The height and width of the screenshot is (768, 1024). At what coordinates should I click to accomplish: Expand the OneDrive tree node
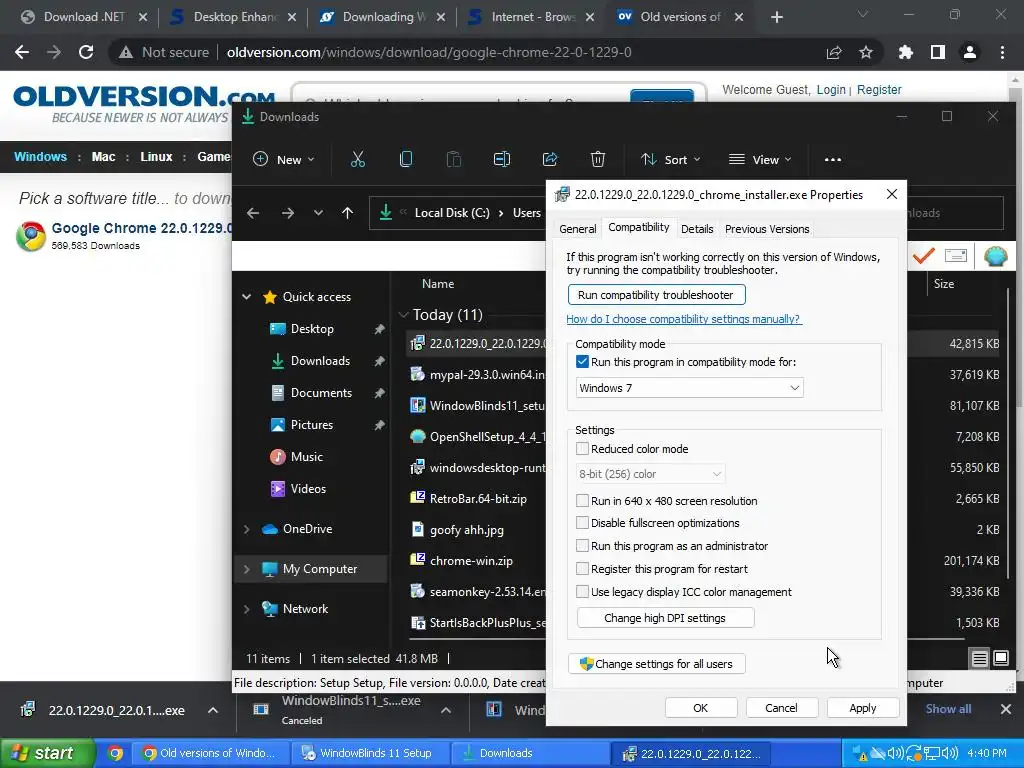click(247, 529)
